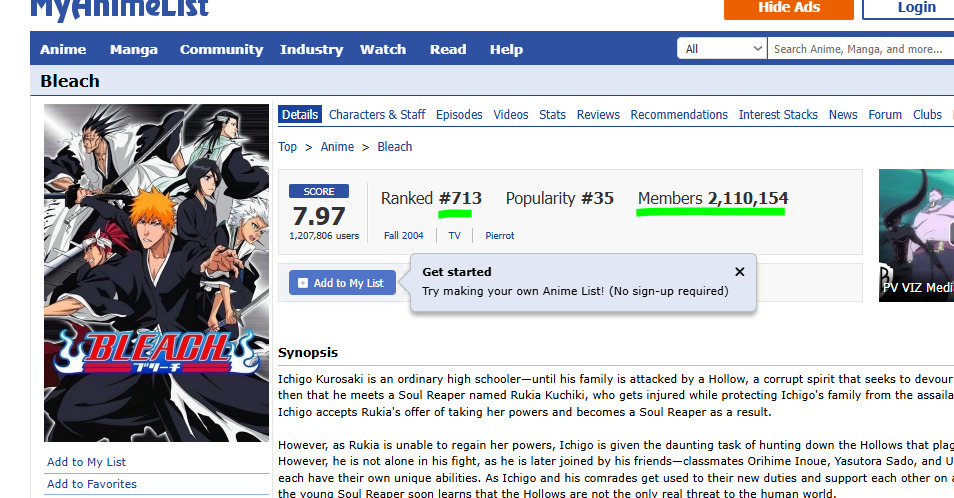The height and width of the screenshot is (498, 954).
Task: Click the search input field
Action: pyautogui.click(x=860, y=49)
